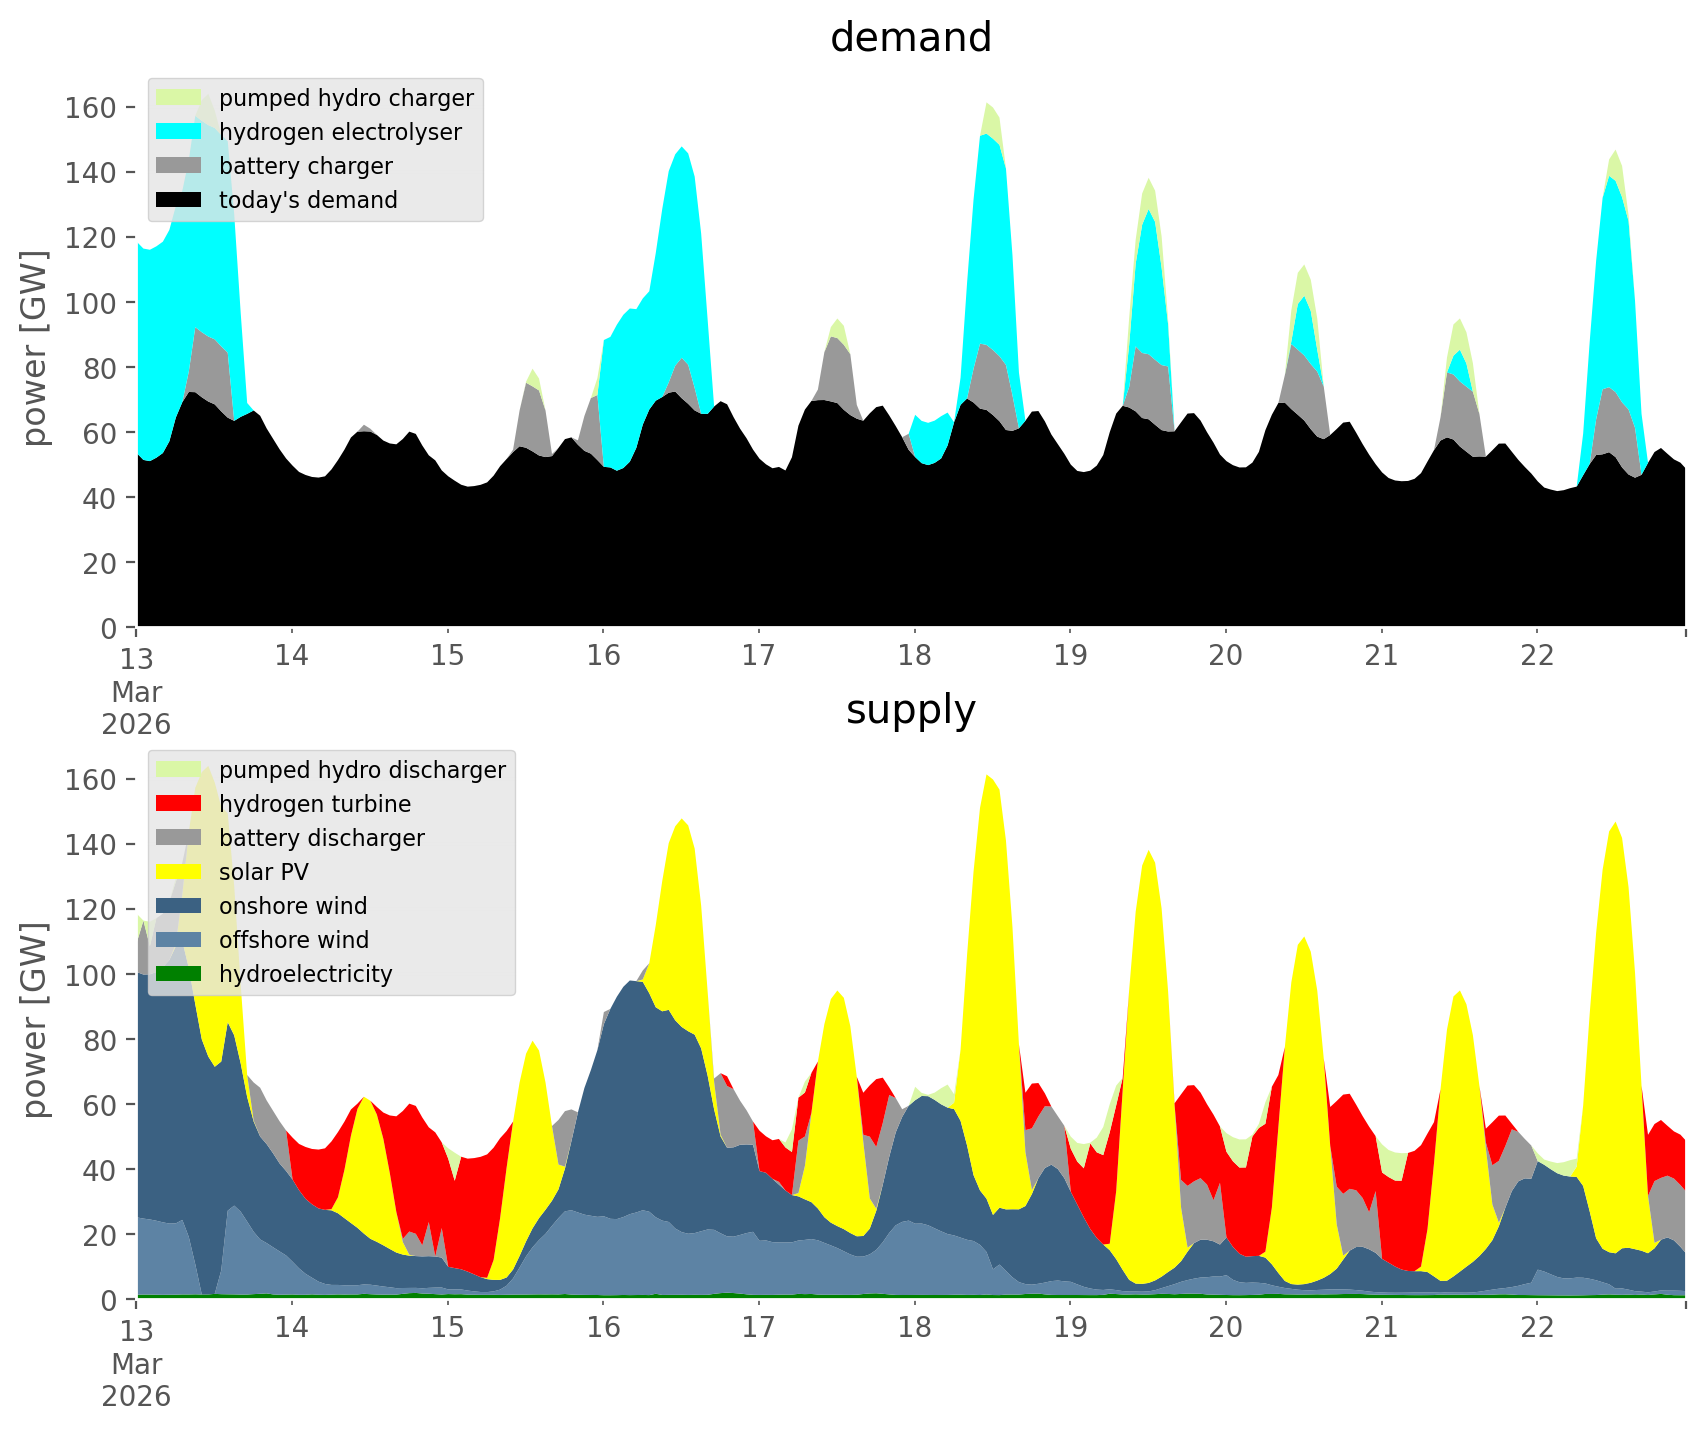
Task: Click date tick 19 on supply chart axis
Action: [1070, 1328]
